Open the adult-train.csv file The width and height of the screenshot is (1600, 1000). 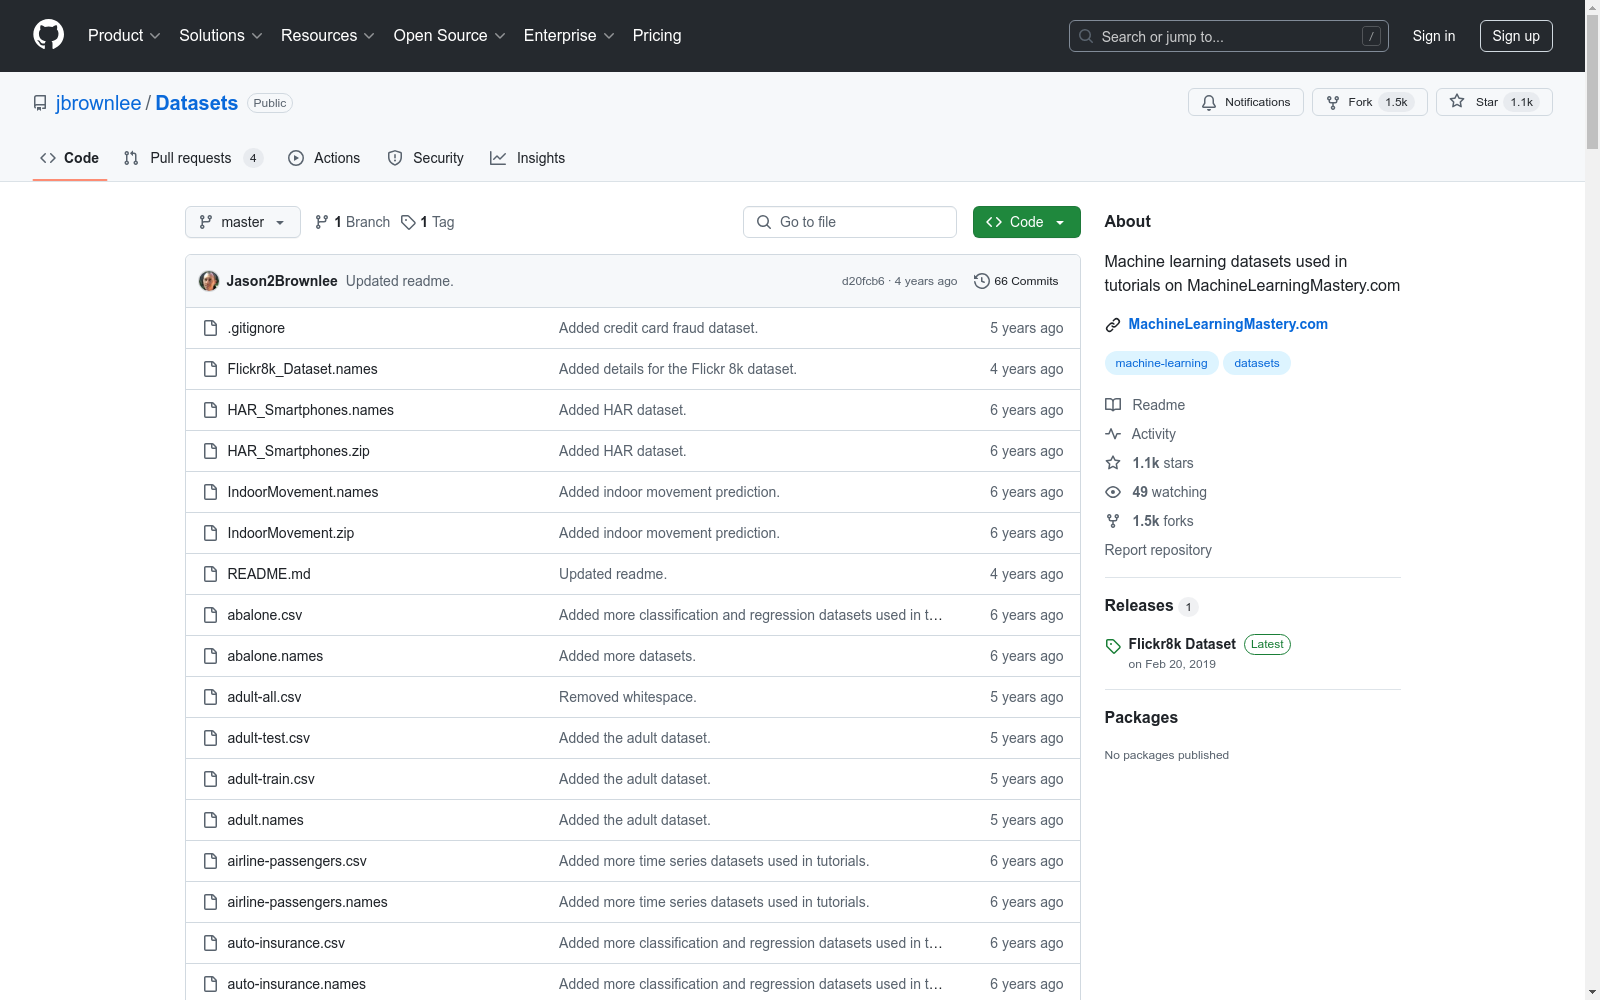coord(271,779)
